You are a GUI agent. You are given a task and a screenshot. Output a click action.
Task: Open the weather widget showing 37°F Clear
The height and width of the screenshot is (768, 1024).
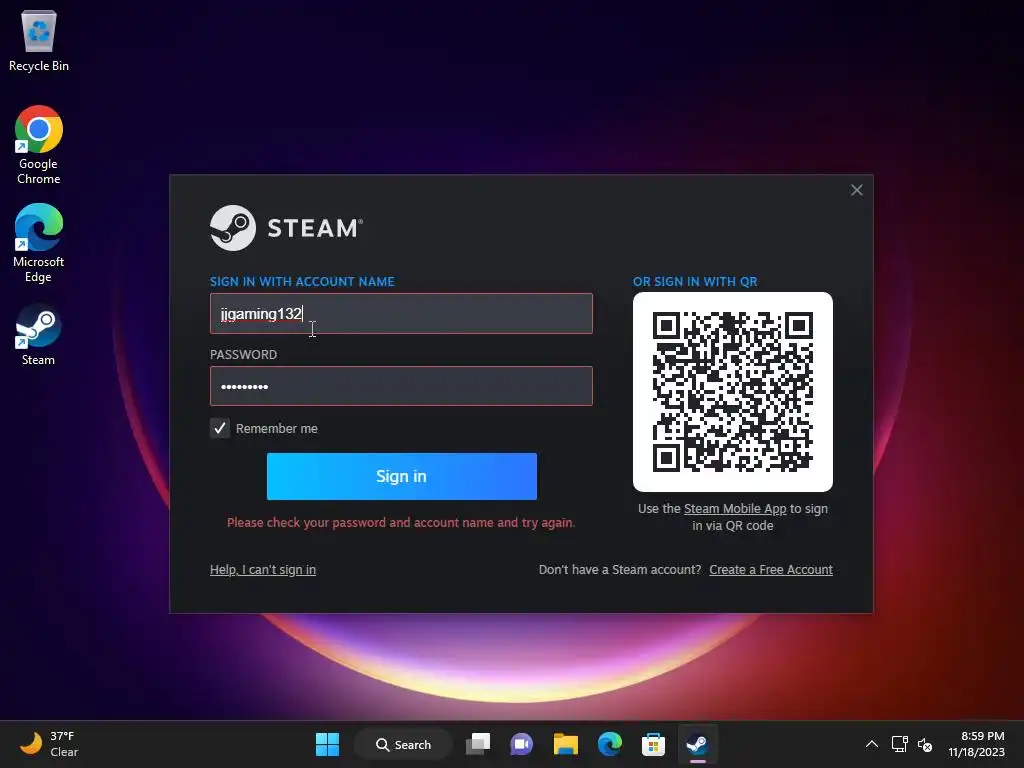tap(49, 744)
